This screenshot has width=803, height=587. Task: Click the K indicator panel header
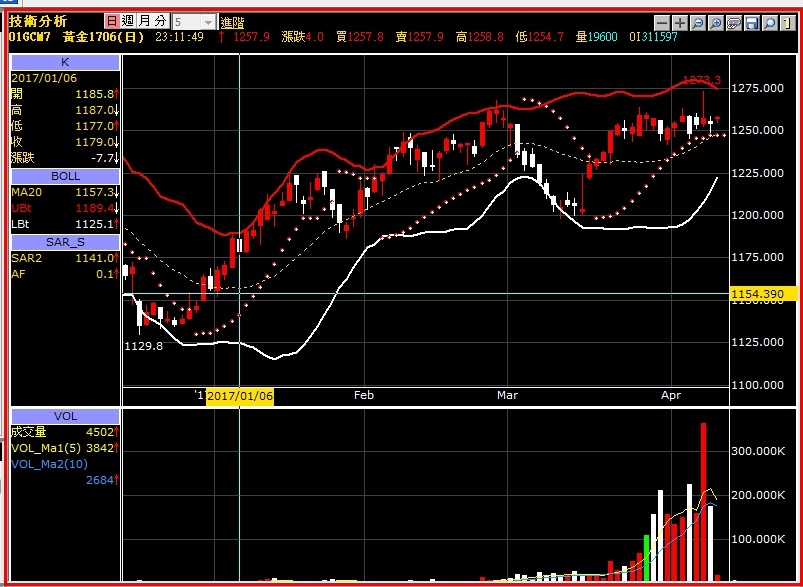pos(65,63)
